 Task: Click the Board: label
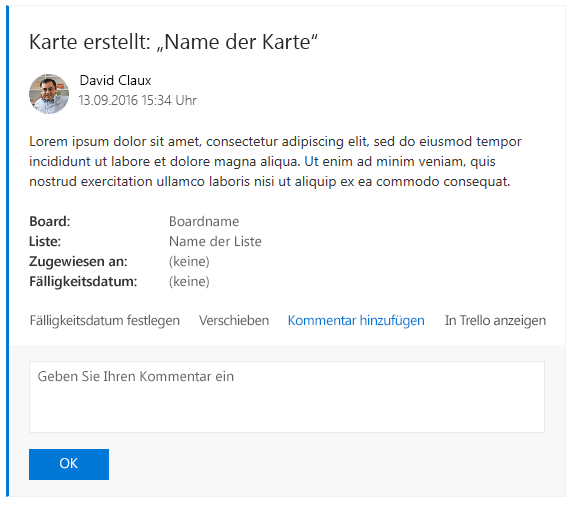[50, 221]
